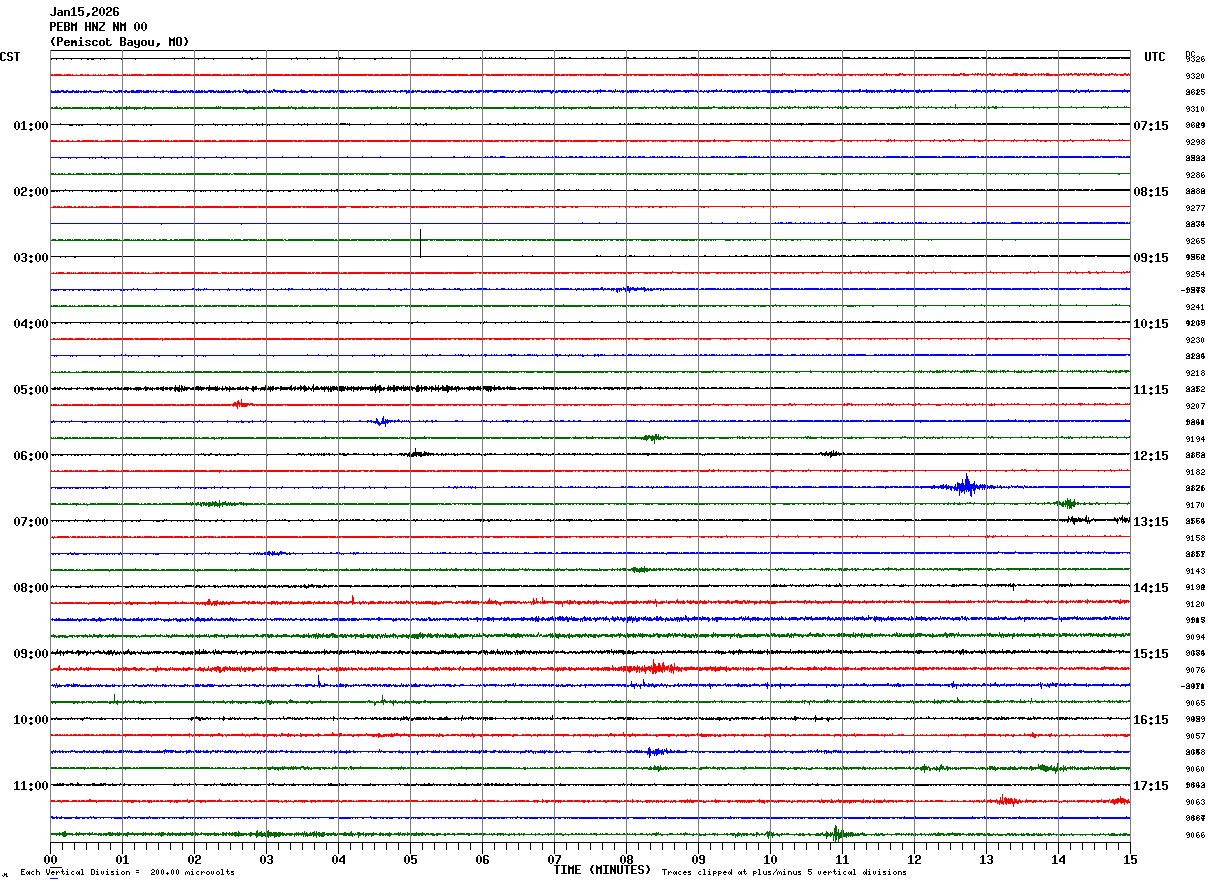Select the station code text "PEBM HNZ NM 00"
This screenshot has height=886, width=1210.
pos(98,27)
